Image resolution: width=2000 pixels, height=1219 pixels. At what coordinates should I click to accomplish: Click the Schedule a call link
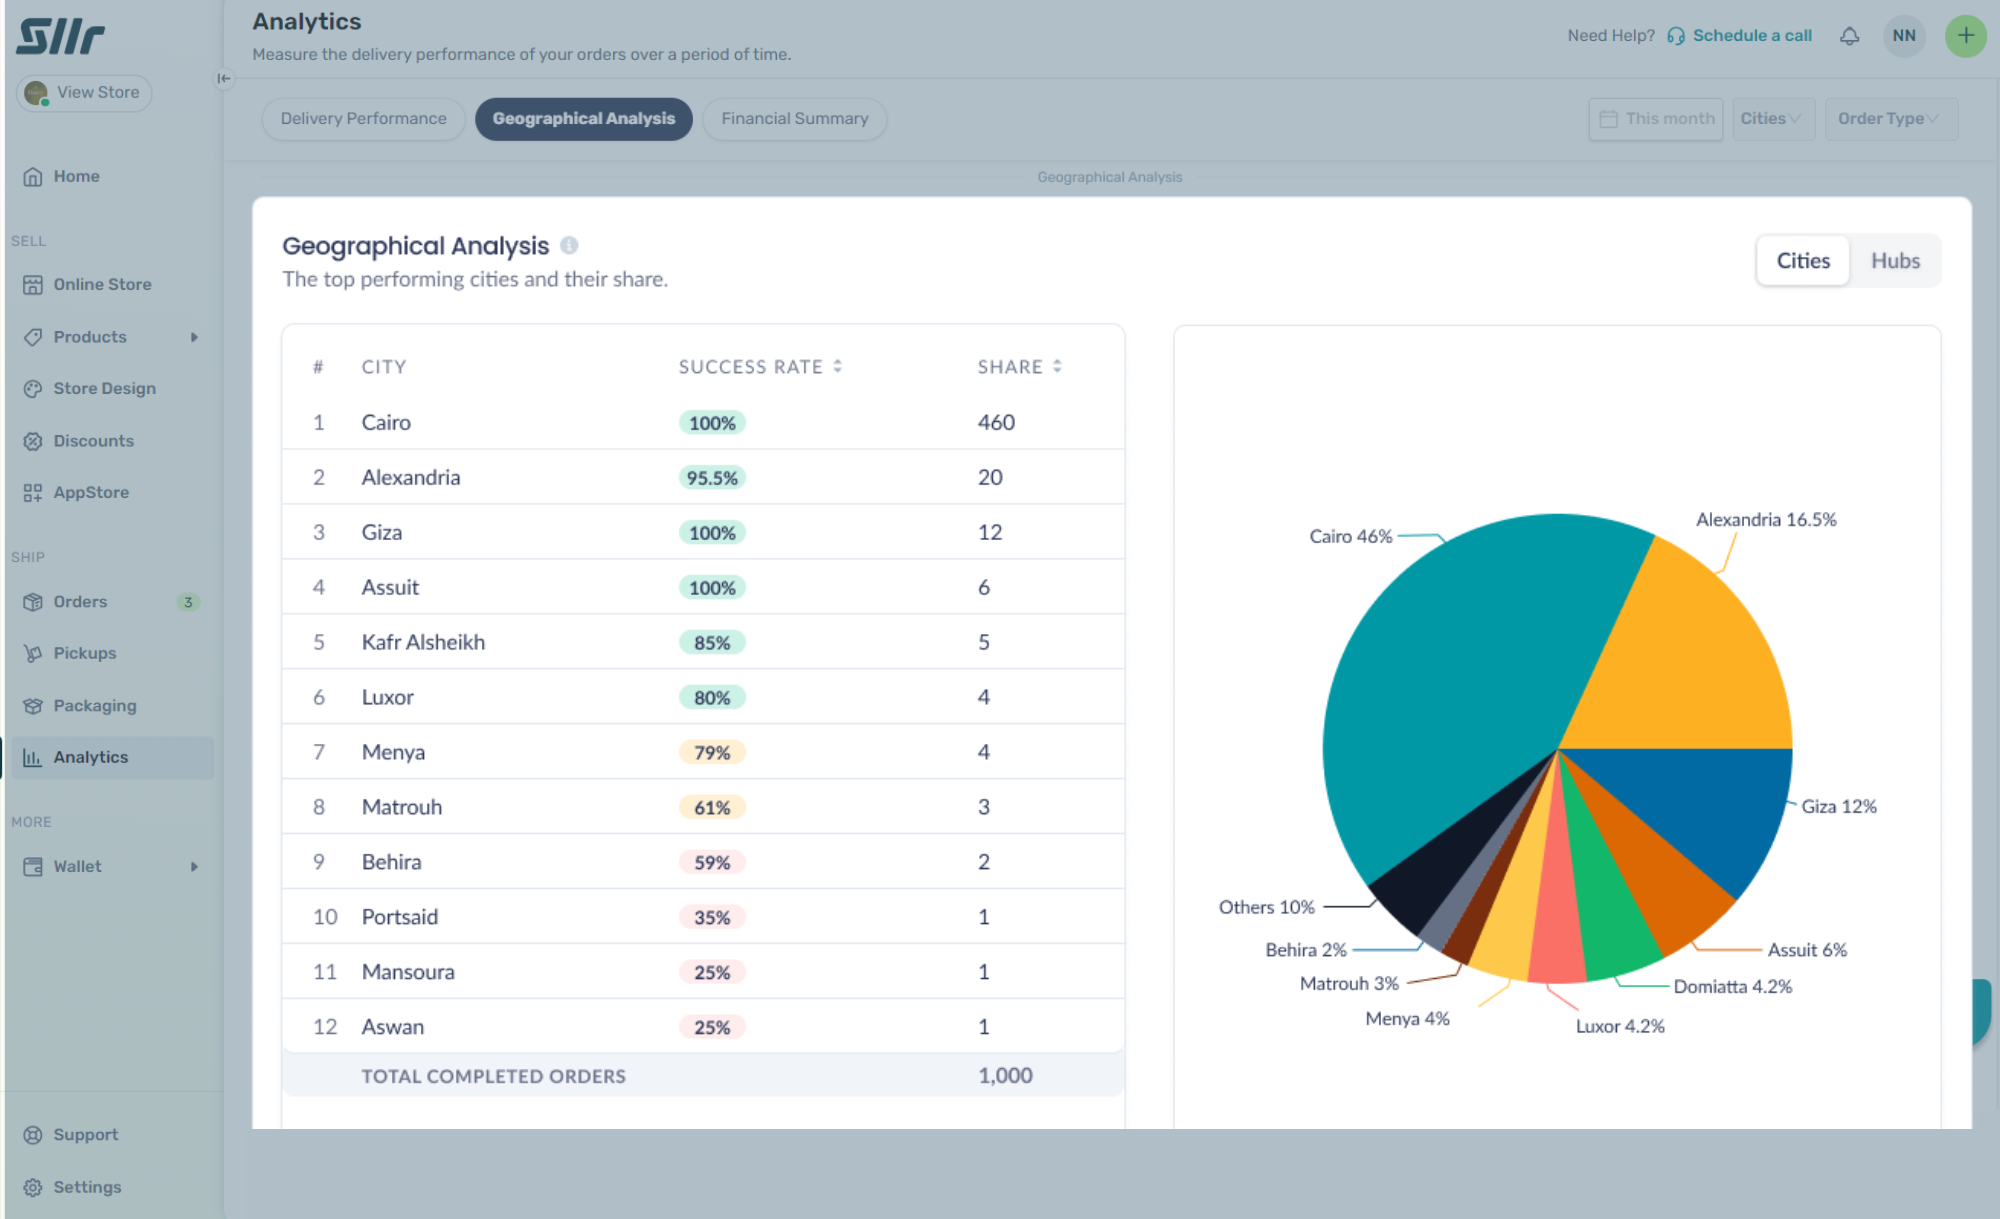[1751, 36]
